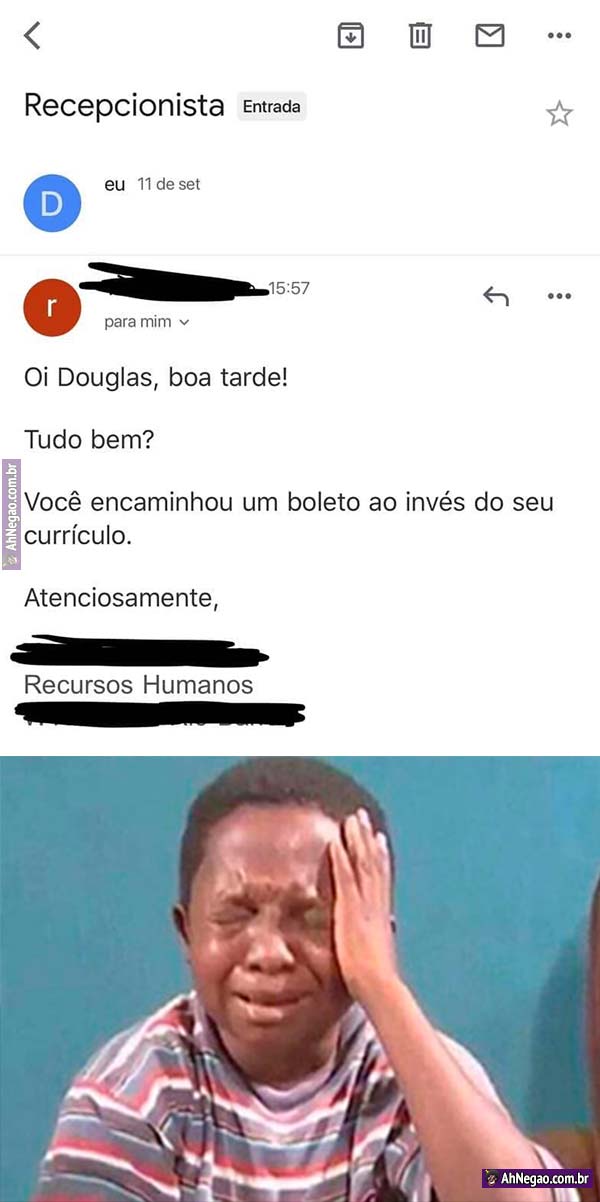Tap the blue 'D' sender avatar

click(52, 203)
